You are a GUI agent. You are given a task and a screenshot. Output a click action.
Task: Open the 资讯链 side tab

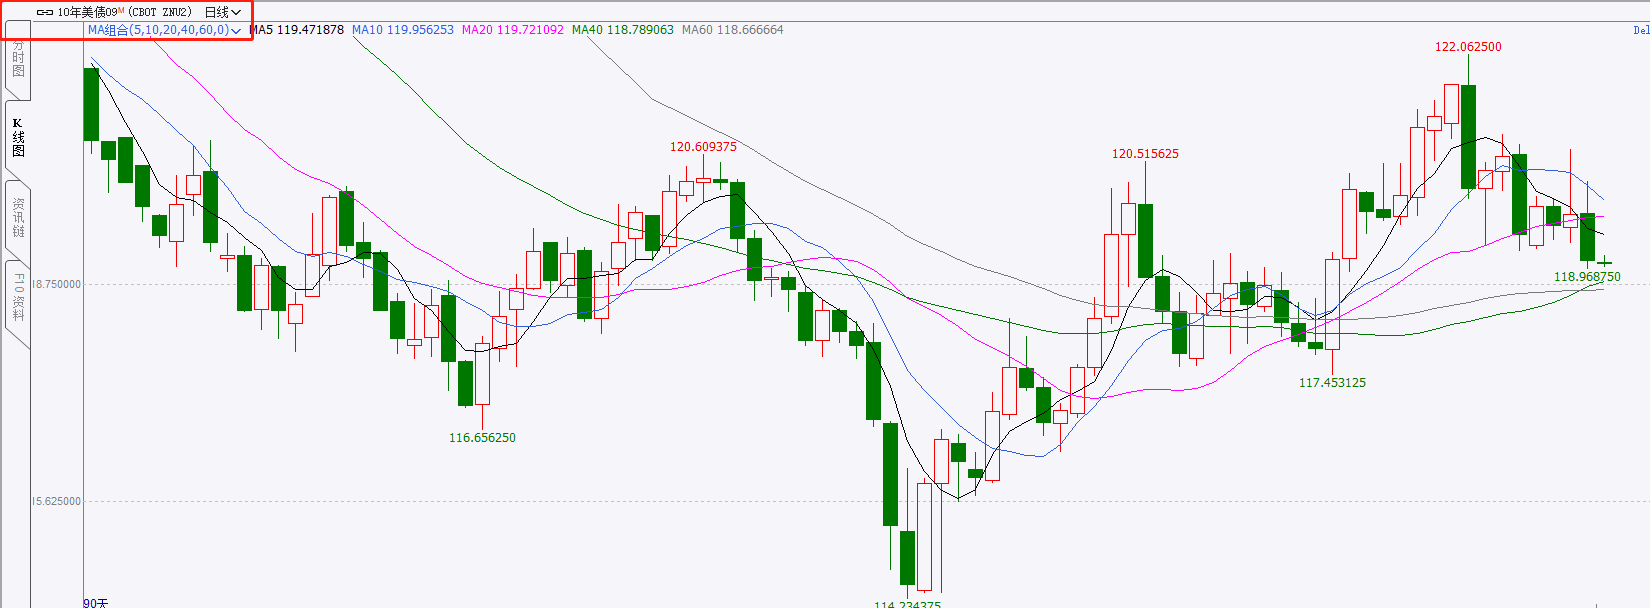coord(18,218)
